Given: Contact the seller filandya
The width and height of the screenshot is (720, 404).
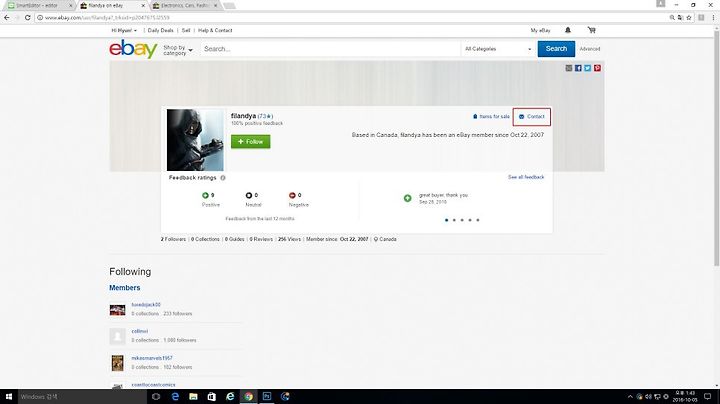Looking at the screenshot, I should [x=532, y=117].
